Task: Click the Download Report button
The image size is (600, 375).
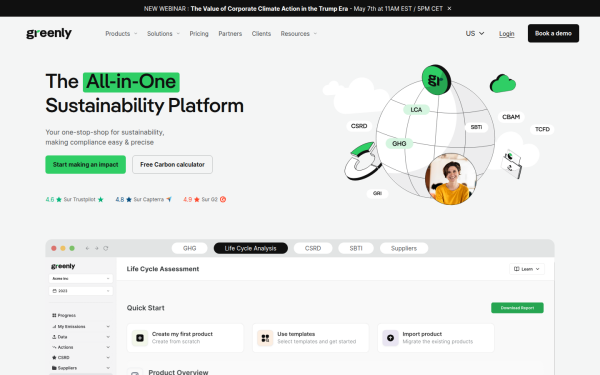Action: (x=517, y=308)
